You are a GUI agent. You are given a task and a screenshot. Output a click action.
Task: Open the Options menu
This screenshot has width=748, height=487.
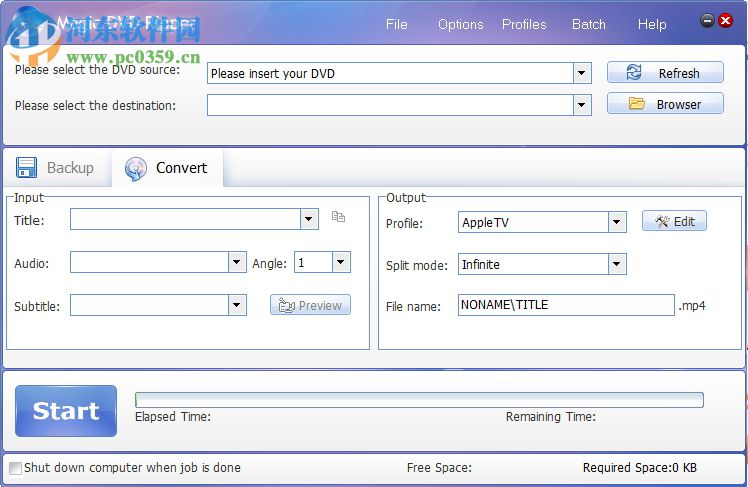(x=461, y=24)
